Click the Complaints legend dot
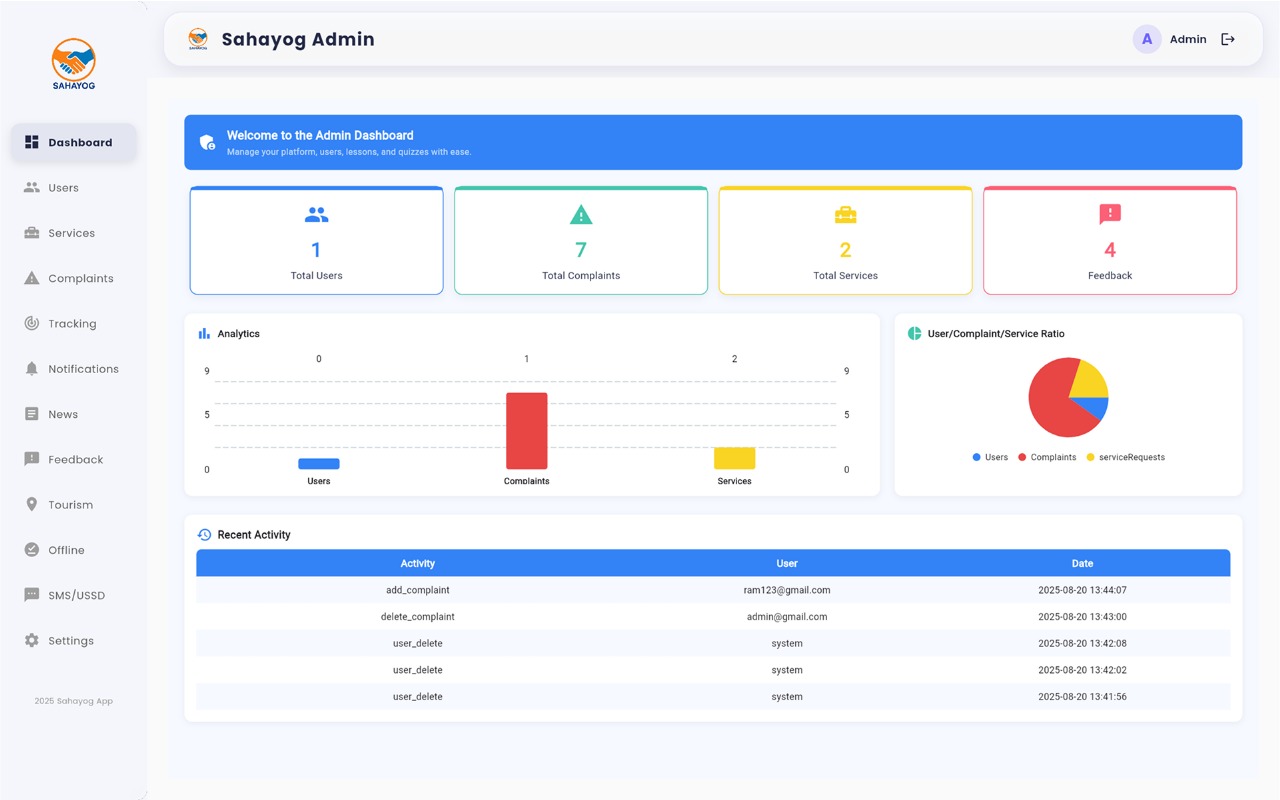The image size is (1280, 800). (x=1022, y=457)
